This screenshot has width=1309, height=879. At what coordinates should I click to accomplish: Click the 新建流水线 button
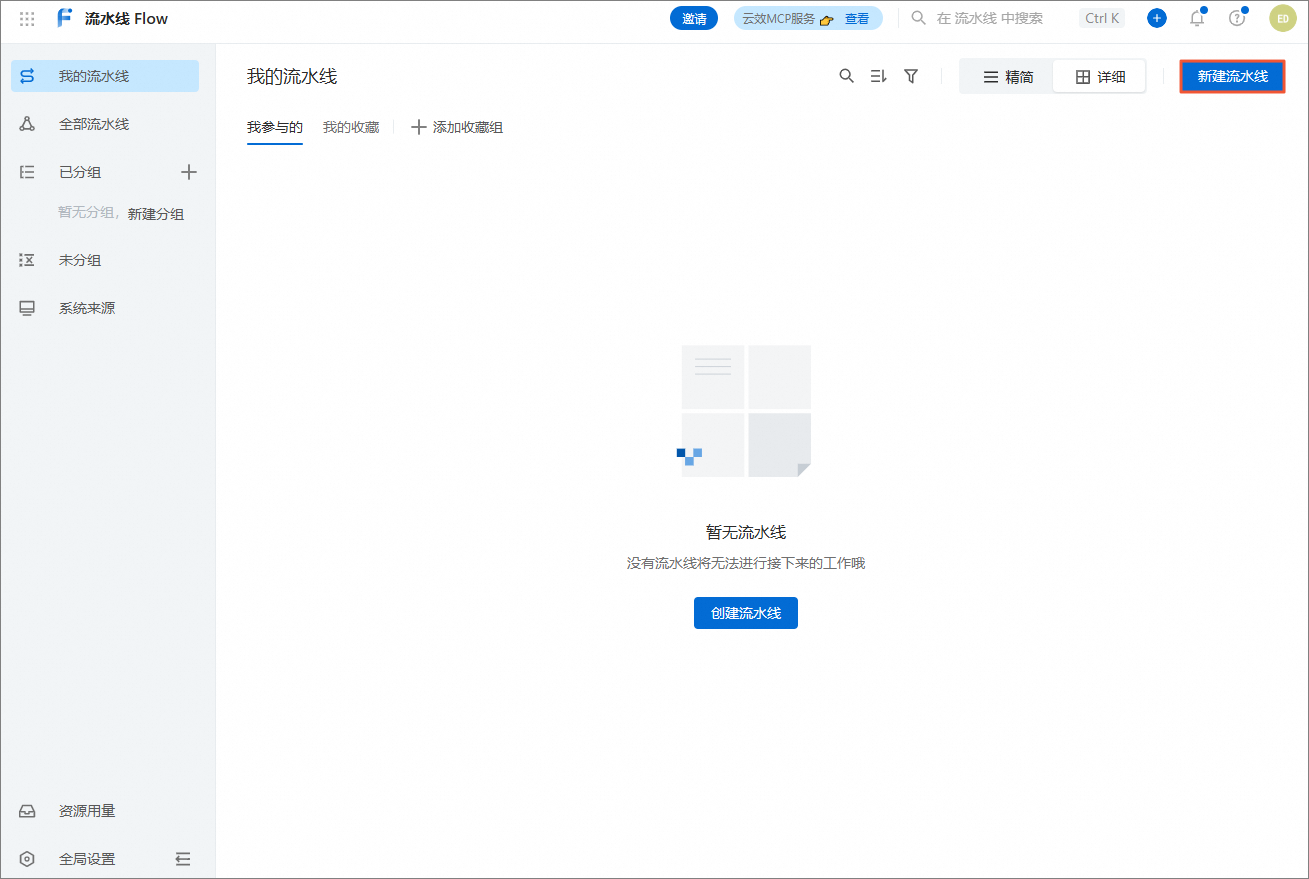1232,76
